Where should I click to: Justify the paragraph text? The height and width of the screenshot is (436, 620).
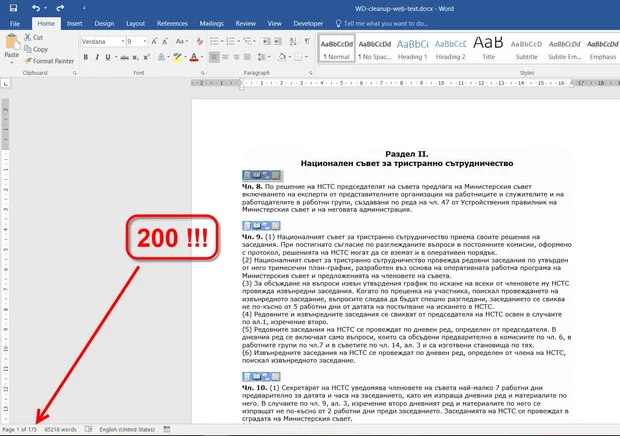(247, 58)
